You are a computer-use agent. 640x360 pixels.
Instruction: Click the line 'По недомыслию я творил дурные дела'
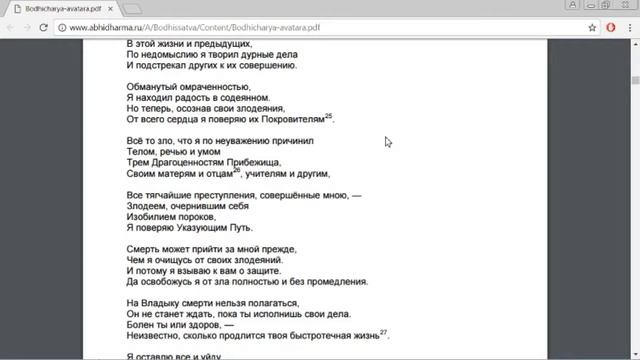point(212,55)
